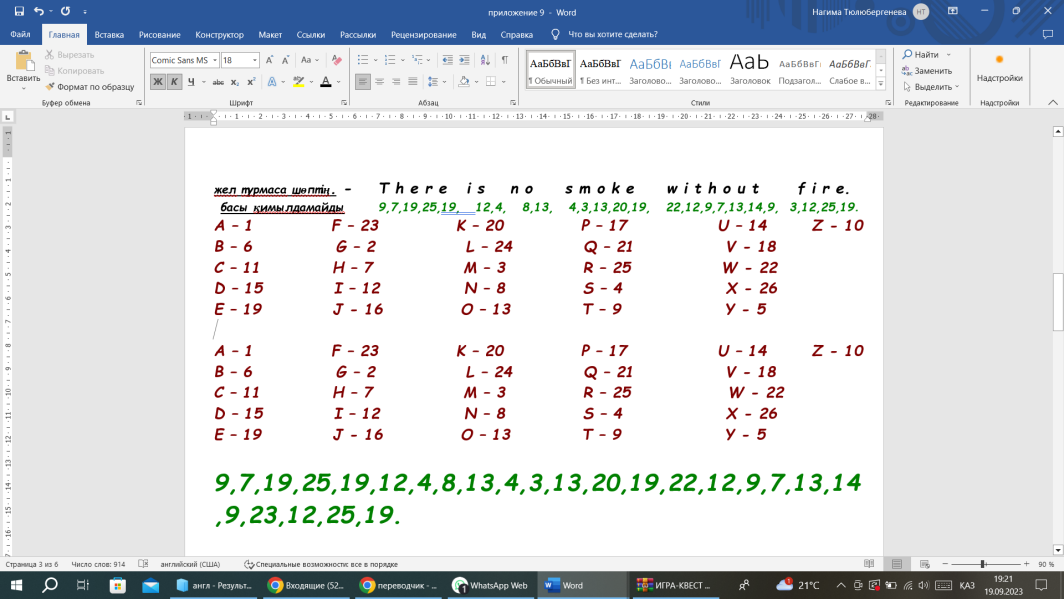Open Выделить selection dropdown
1064x599 pixels.
(930, 87)
